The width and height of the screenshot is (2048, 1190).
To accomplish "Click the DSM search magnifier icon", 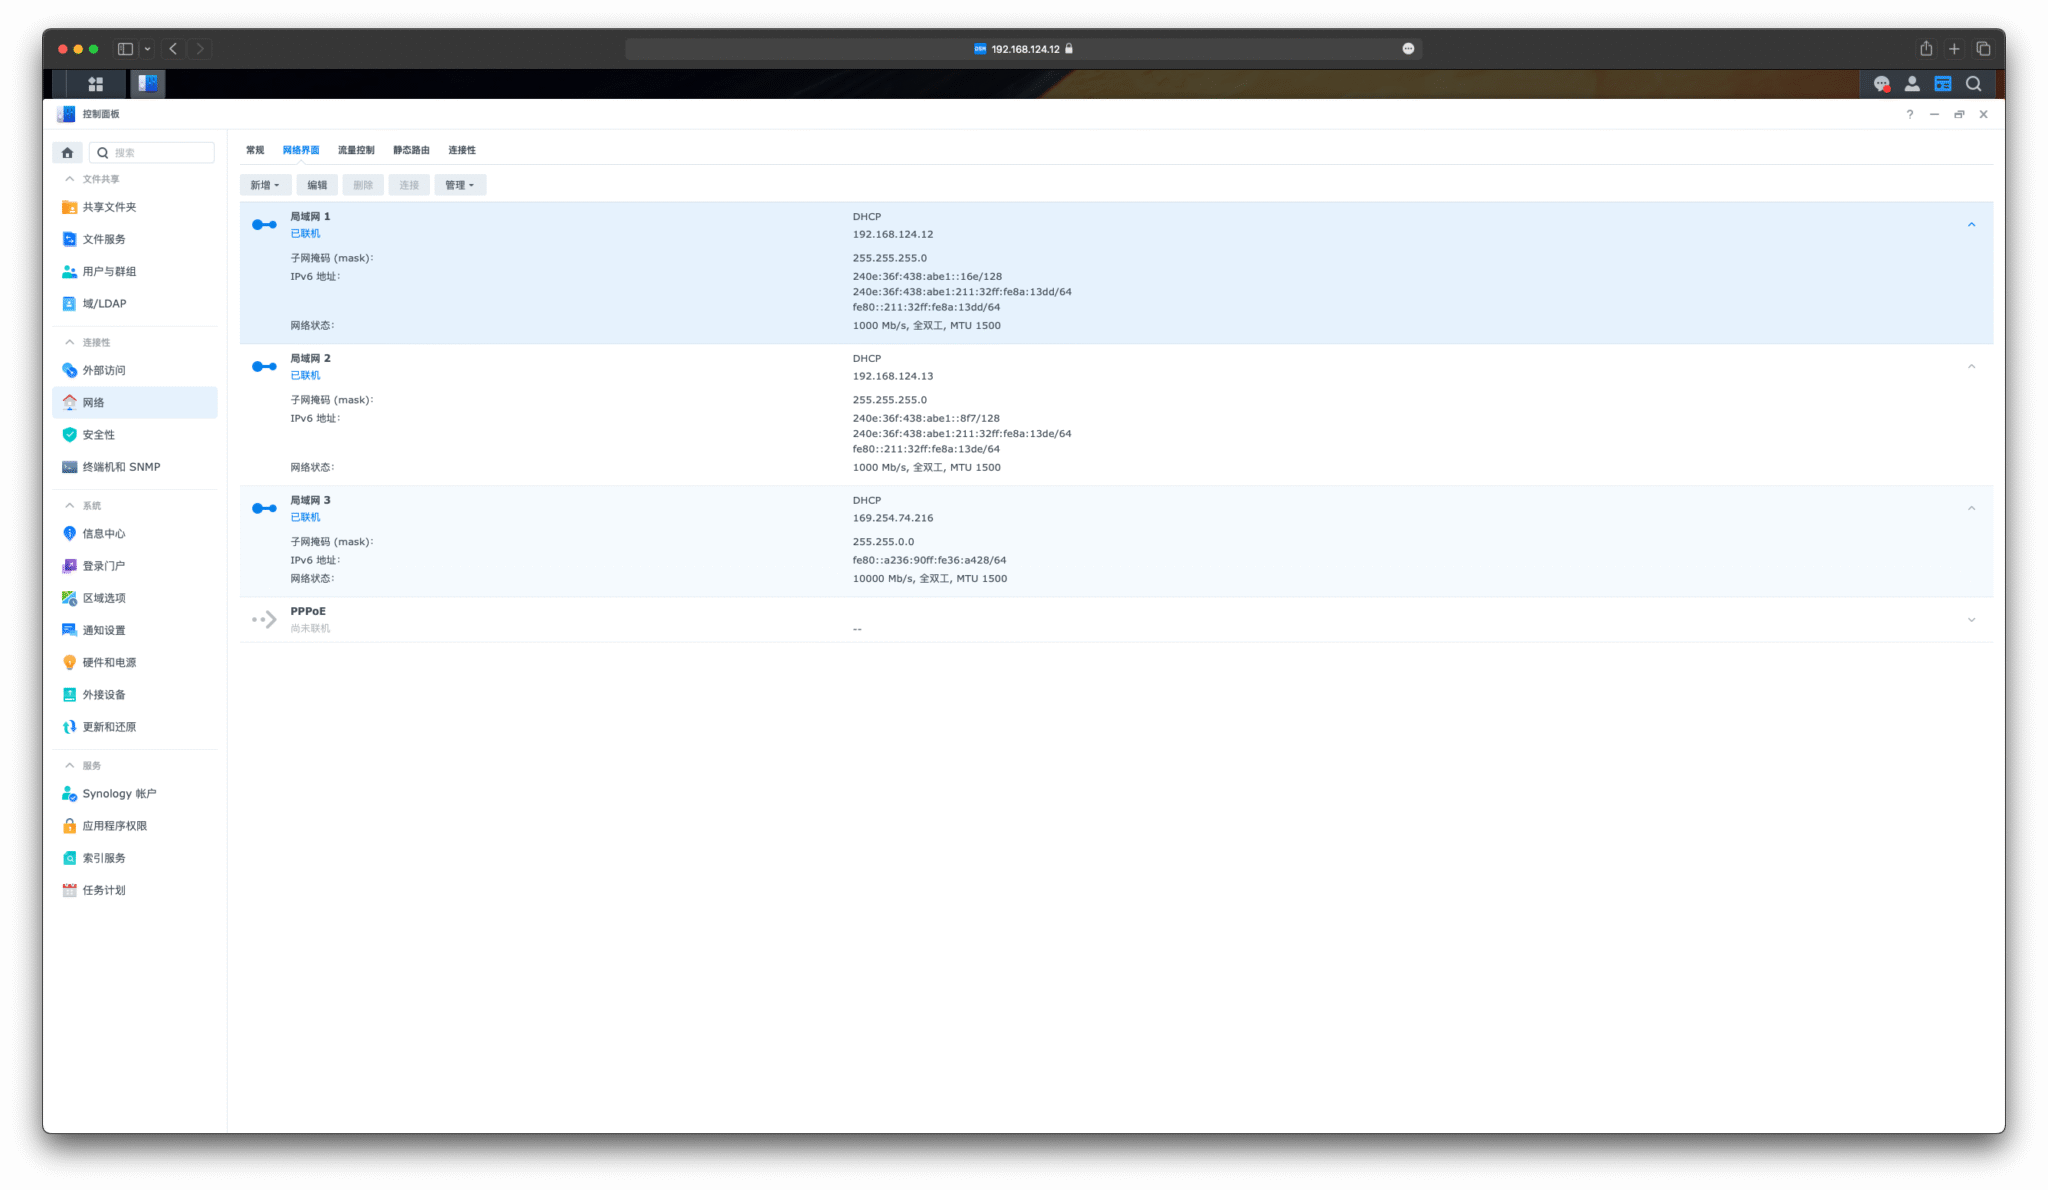I will 1973,84.
